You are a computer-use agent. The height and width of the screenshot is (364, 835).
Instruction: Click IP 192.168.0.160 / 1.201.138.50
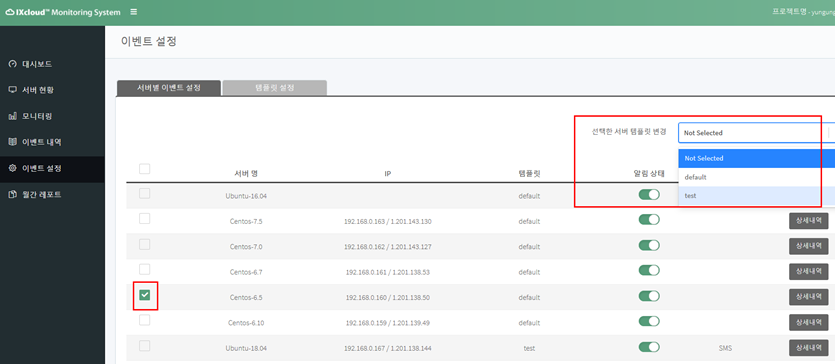click(388, 297)
